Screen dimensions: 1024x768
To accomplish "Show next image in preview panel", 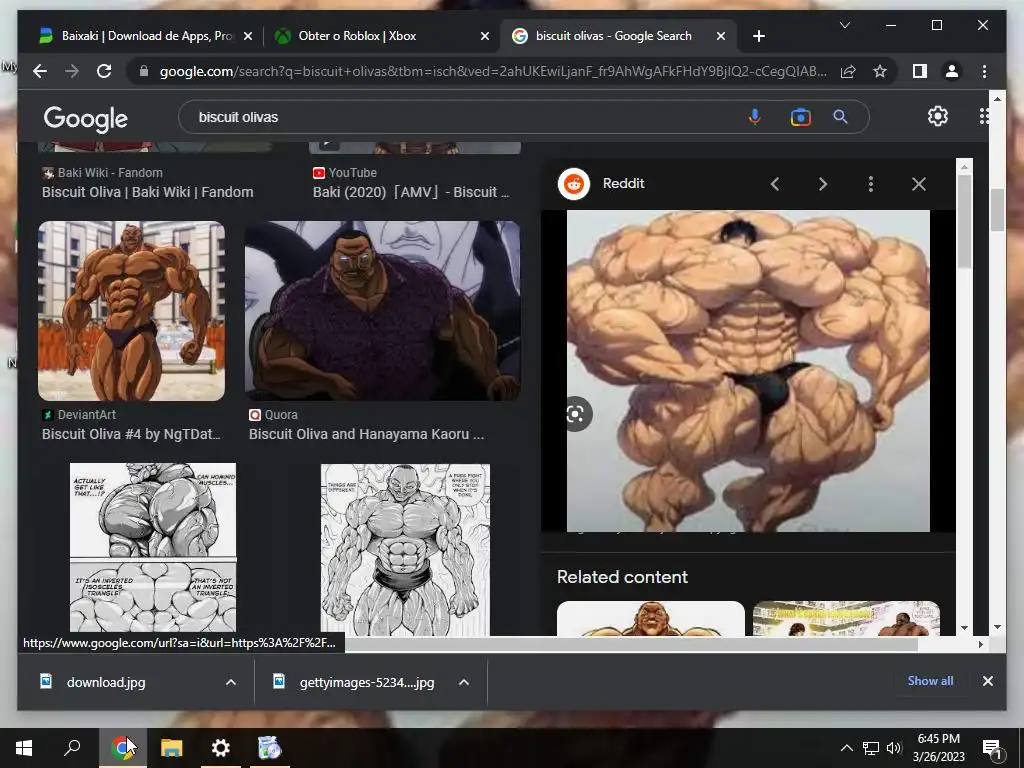I will pos(823,184).
